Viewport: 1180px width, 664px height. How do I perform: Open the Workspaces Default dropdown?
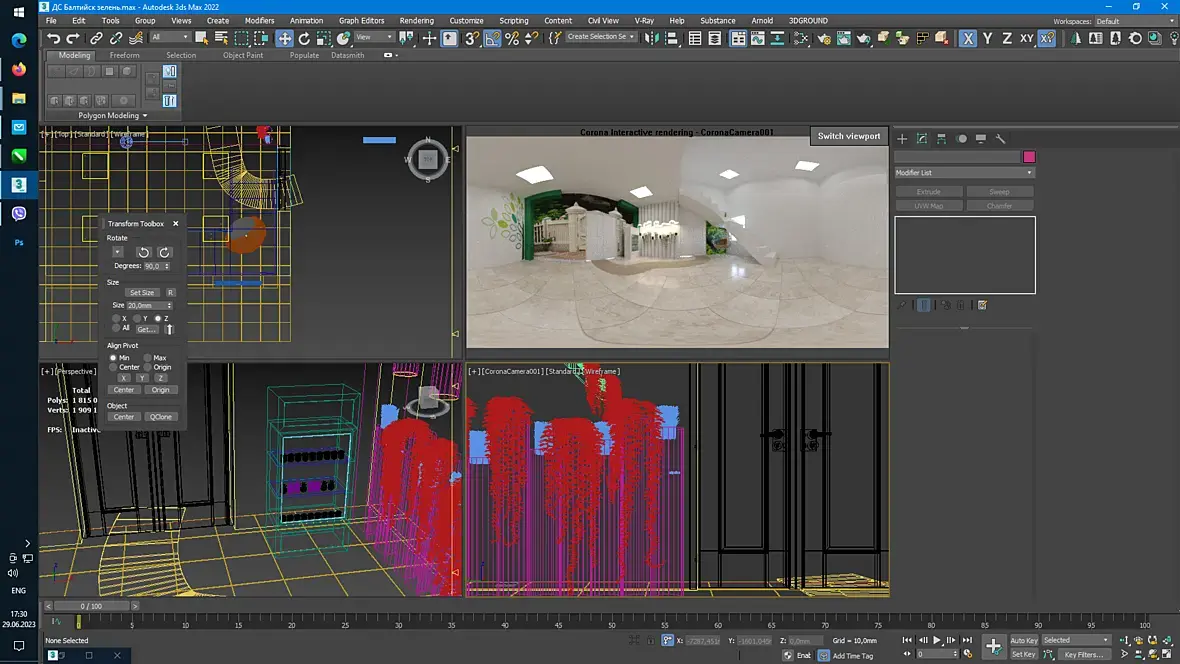(1134, 21)
